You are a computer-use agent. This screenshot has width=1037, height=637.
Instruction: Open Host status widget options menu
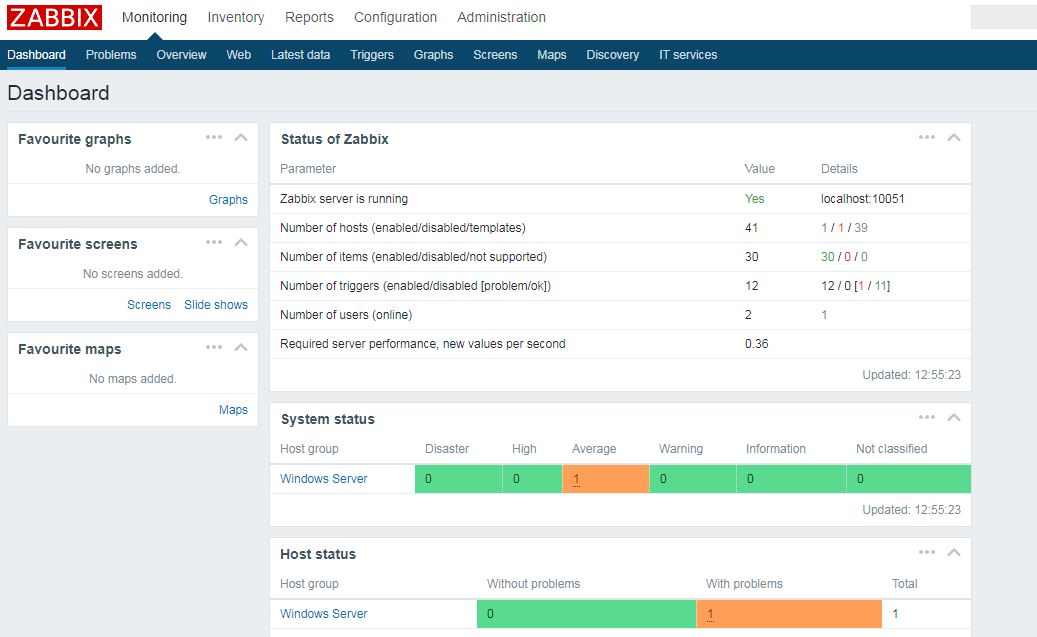point(927,552)
